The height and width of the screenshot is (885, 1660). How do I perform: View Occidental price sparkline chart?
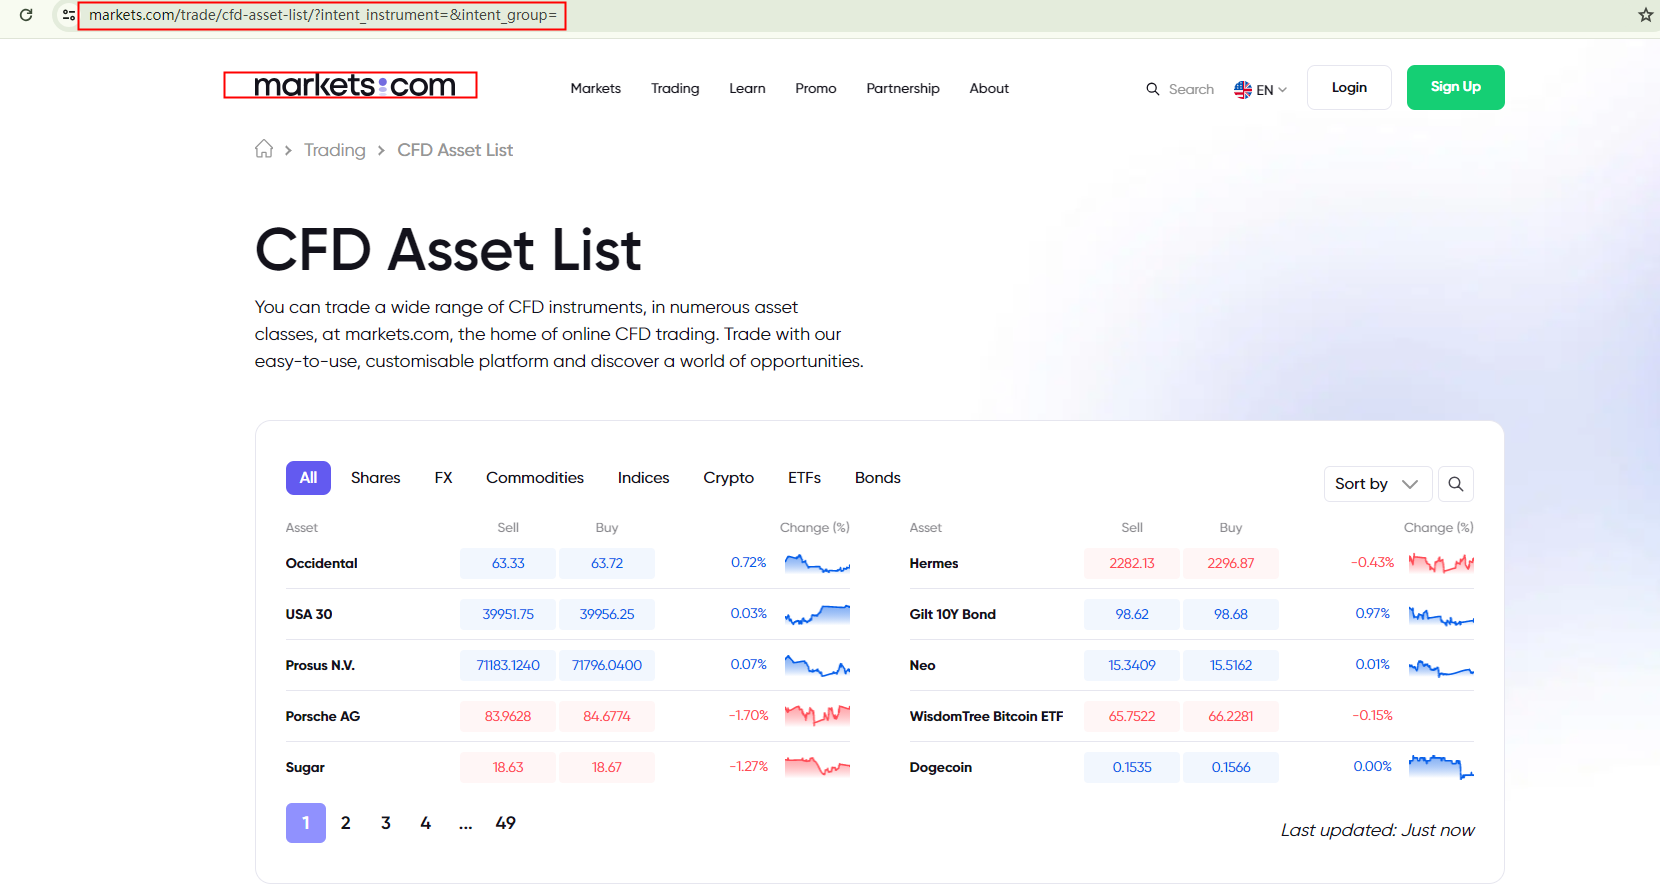coord(817,563)
